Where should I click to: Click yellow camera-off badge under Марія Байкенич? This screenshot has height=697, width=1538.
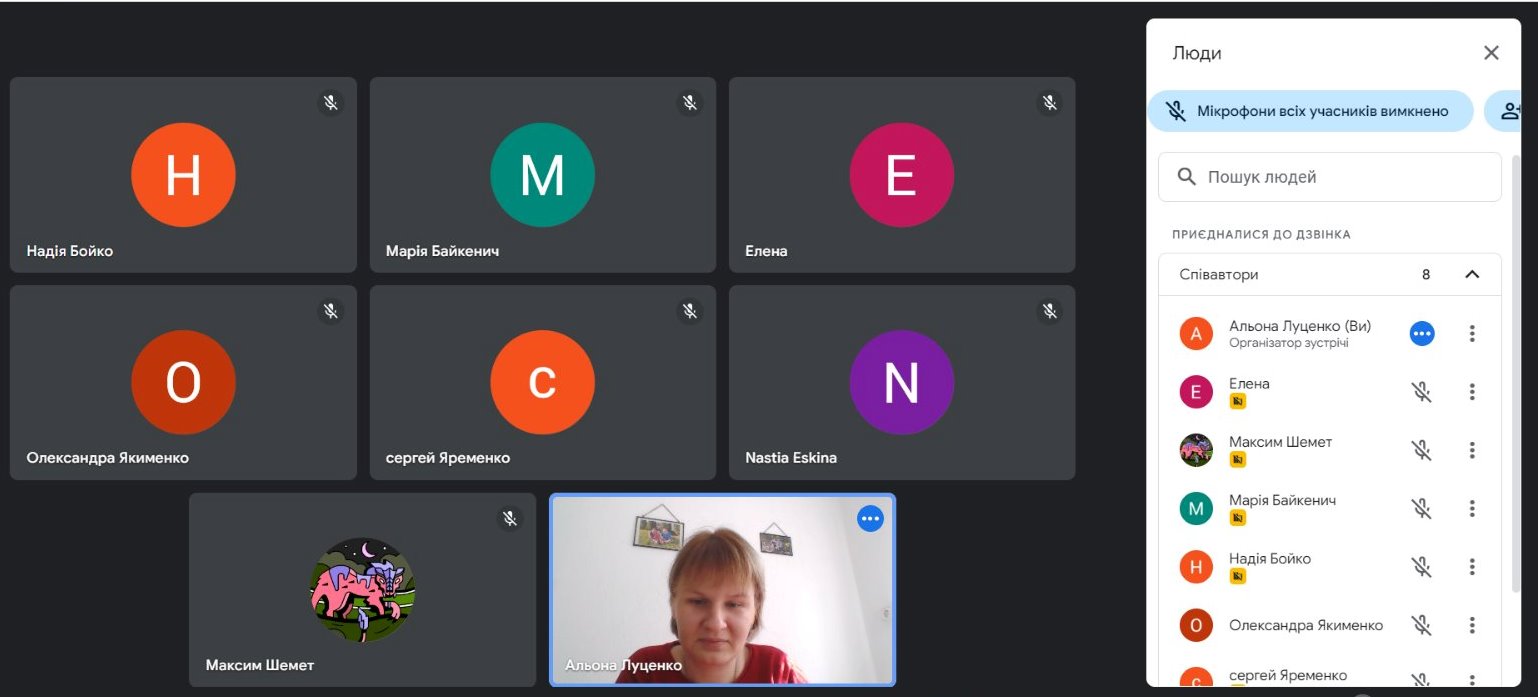(x=1238, y=518)
